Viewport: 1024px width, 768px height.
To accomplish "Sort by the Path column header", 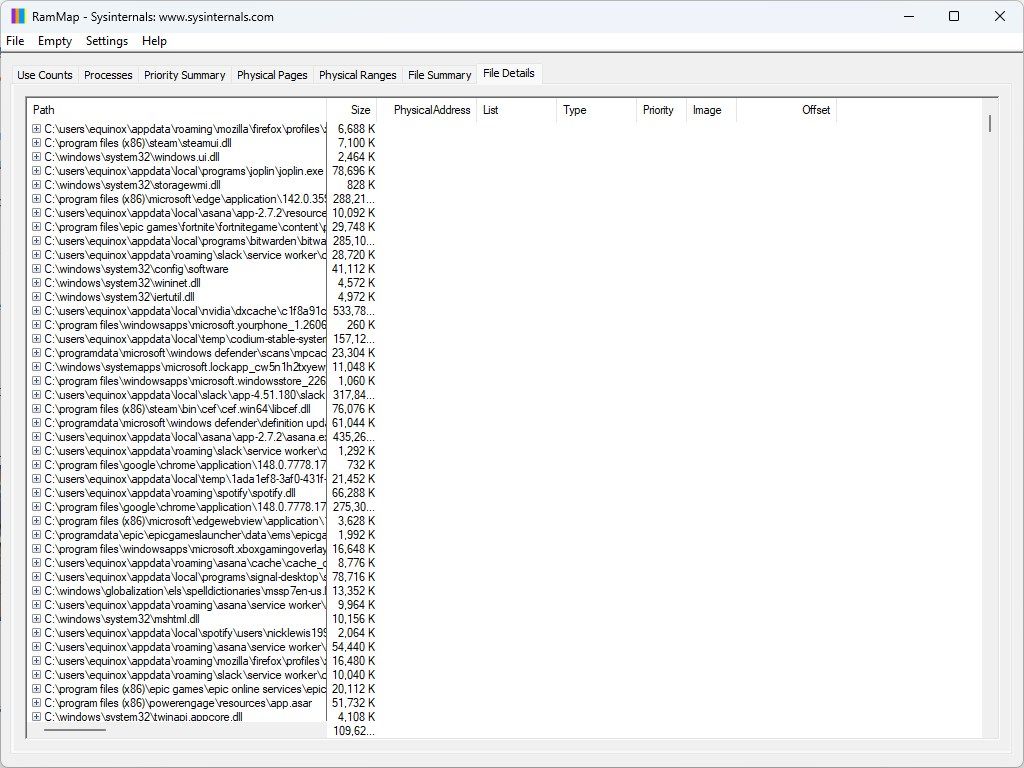I will [x=176, y=110].
